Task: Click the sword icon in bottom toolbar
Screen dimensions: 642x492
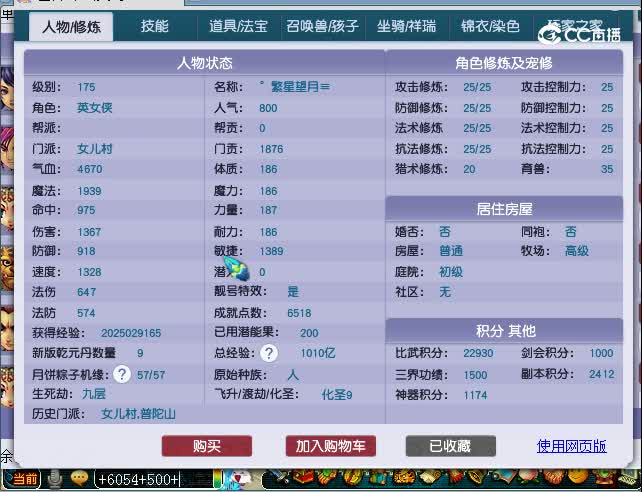Action: [281, 478]
